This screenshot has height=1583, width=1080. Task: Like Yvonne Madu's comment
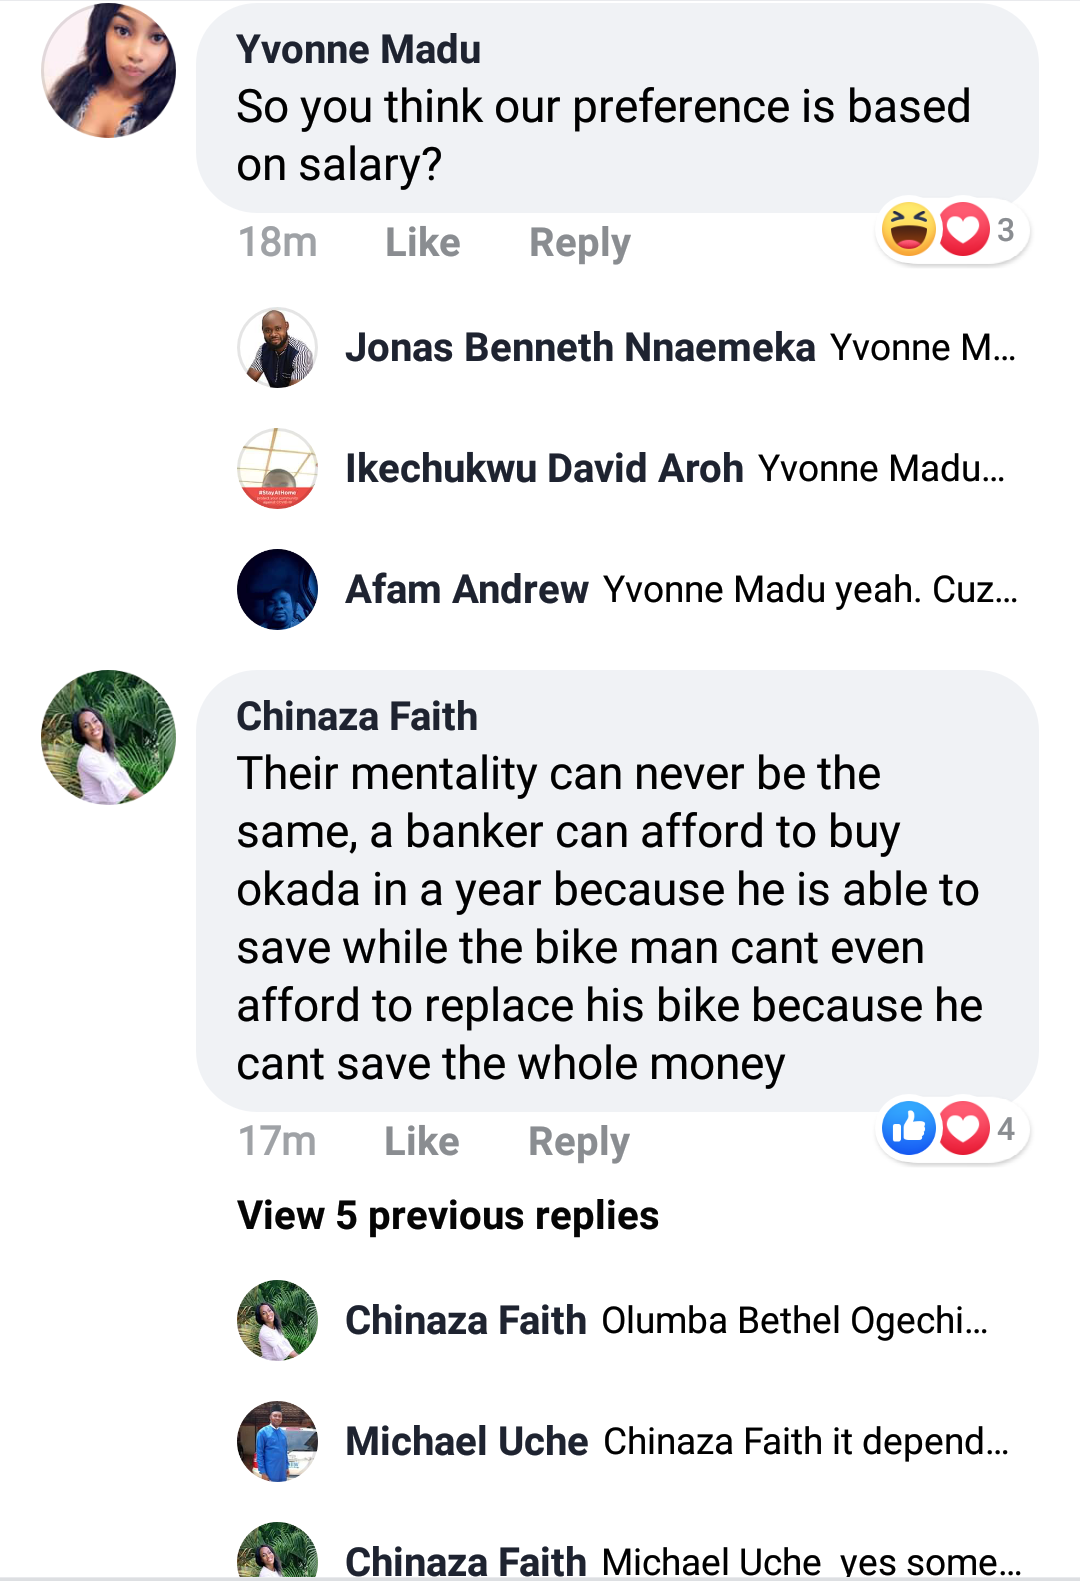pyautogui.click(x=422, y=243)
